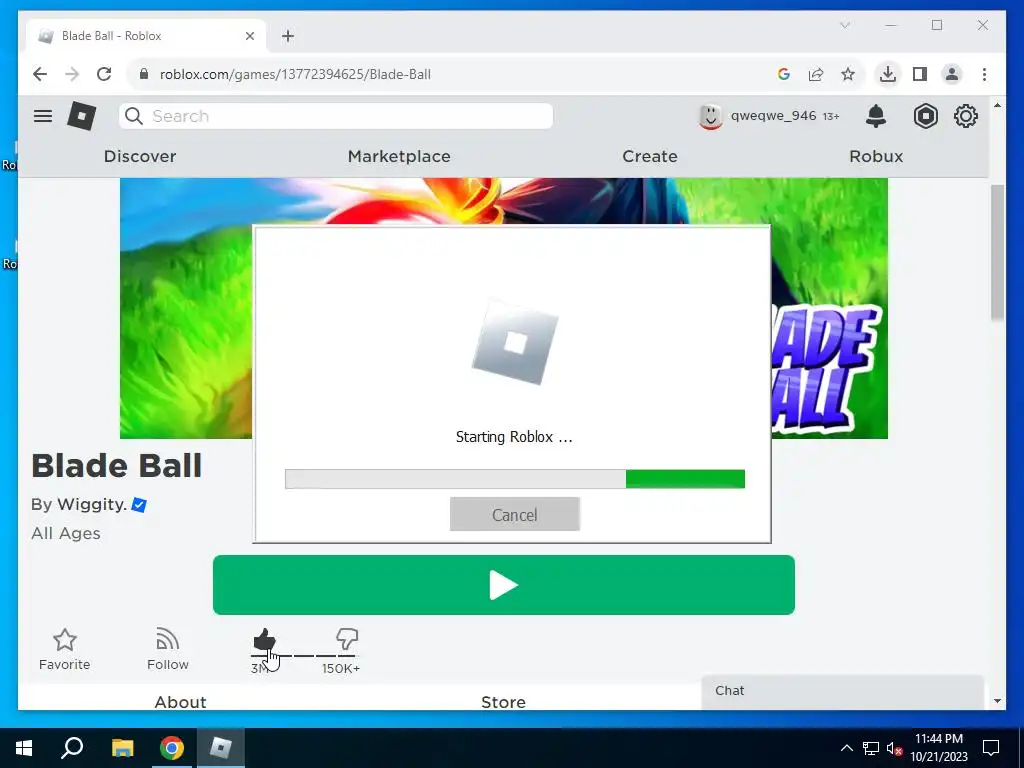Click the qweqwe_946 username link
Screen dimensions: 1024x768
coord(773,116)
